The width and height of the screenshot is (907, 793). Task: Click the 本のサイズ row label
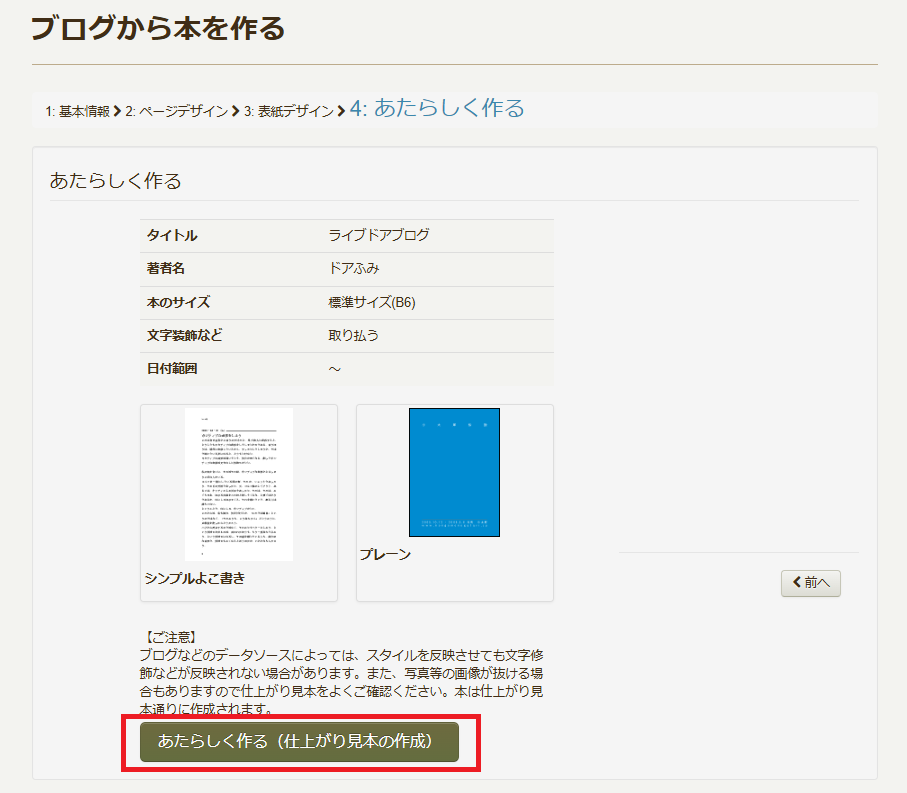pyautogui.click(x=179, y=302)
